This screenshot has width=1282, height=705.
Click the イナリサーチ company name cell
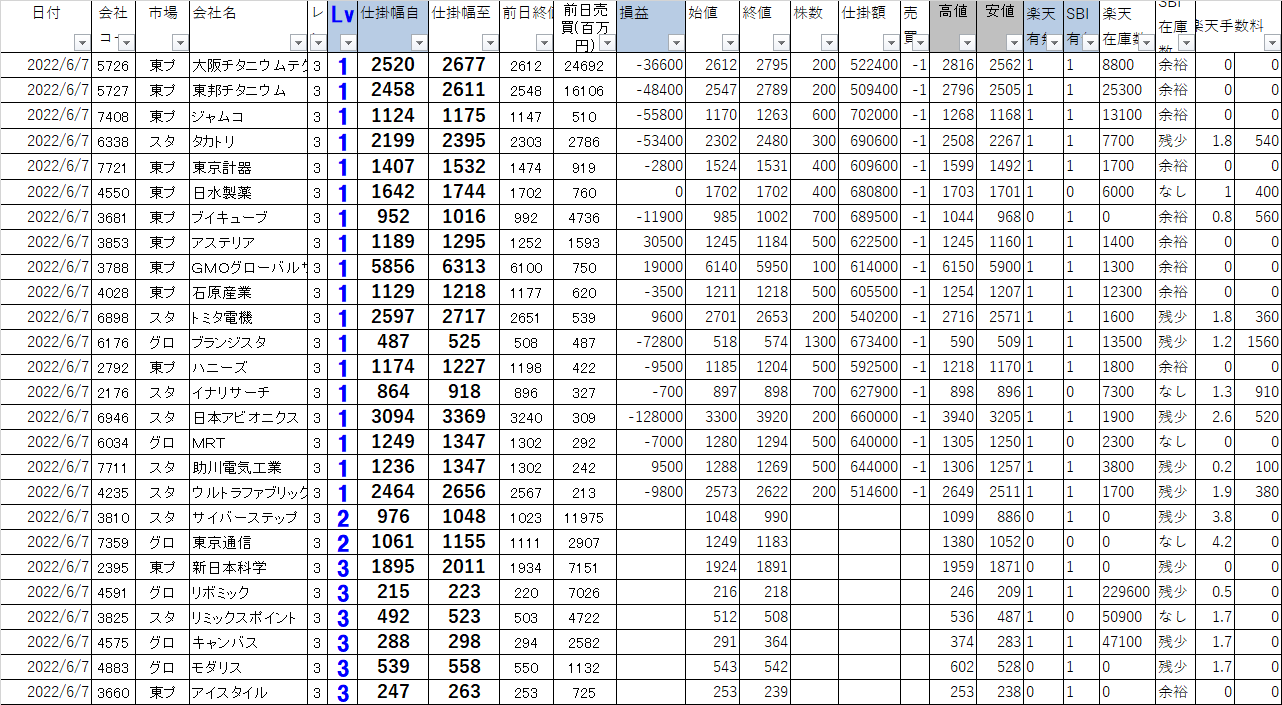pos(249,392)
